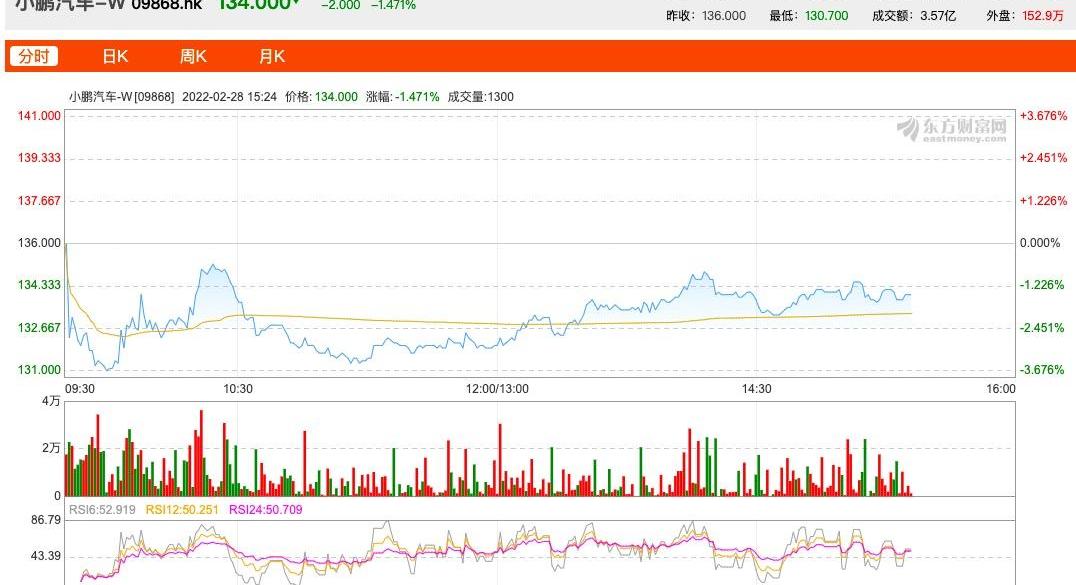Click the tallest volume bar near 10:15
This screenshot has height=585, width=1076.
[x=201, y=453]
